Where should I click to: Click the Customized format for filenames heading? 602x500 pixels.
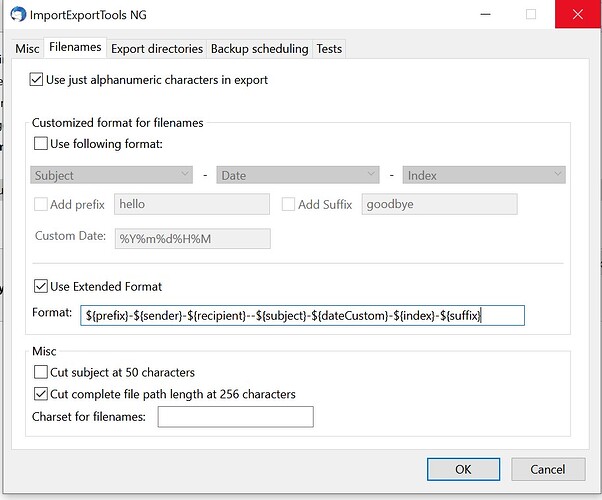pyautogui.click(x=117, y=123)
